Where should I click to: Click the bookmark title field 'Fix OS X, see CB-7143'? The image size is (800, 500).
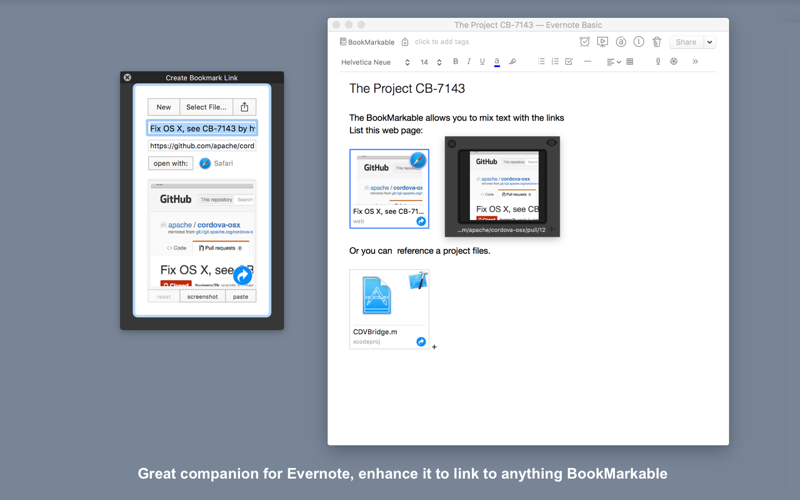202,129
